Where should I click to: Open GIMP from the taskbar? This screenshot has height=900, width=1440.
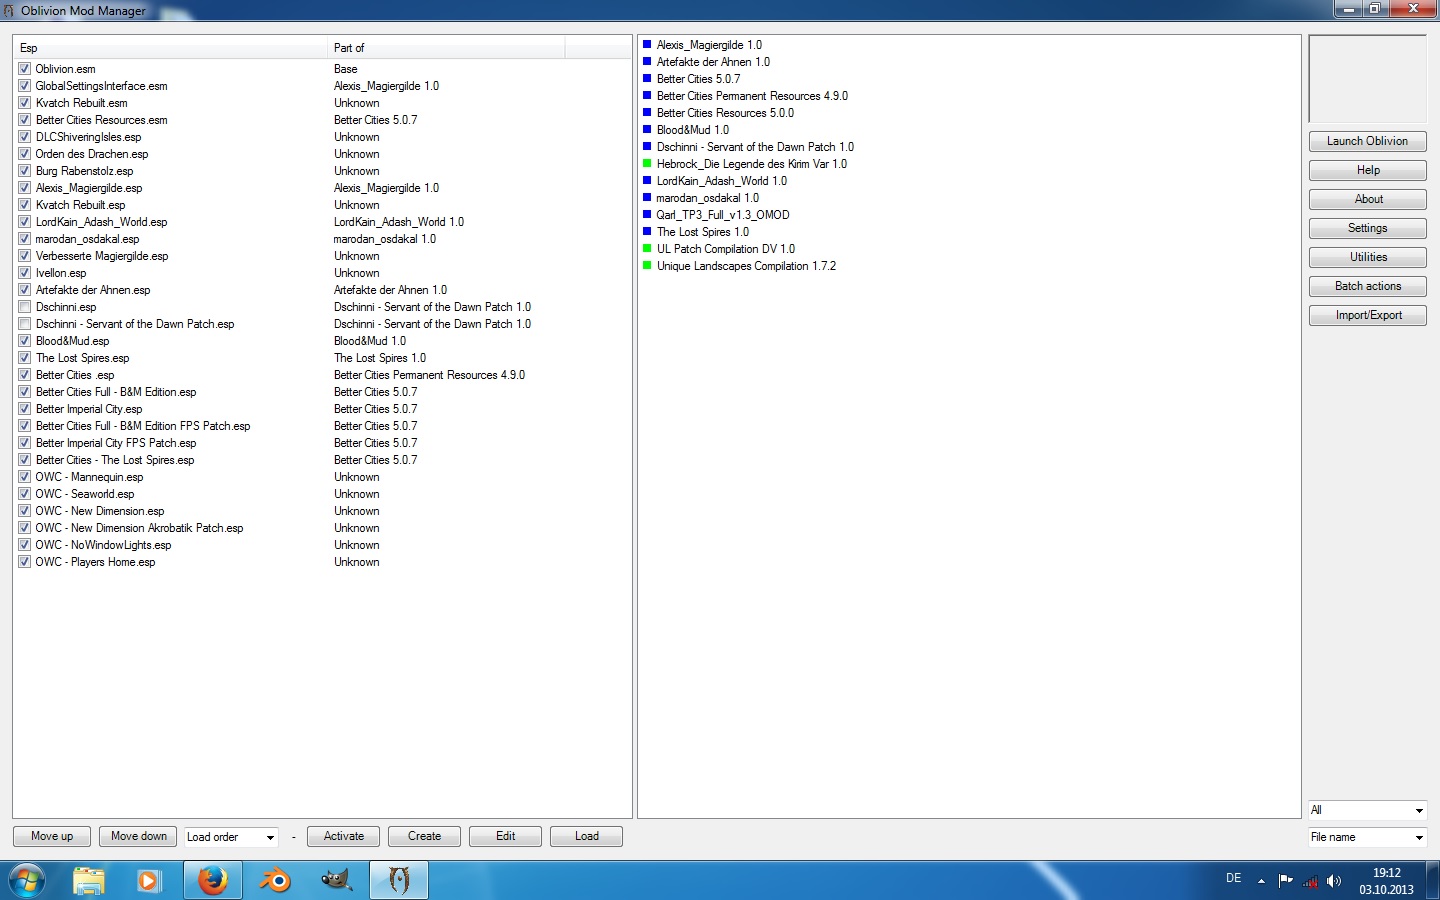click(x=337, y=881)
